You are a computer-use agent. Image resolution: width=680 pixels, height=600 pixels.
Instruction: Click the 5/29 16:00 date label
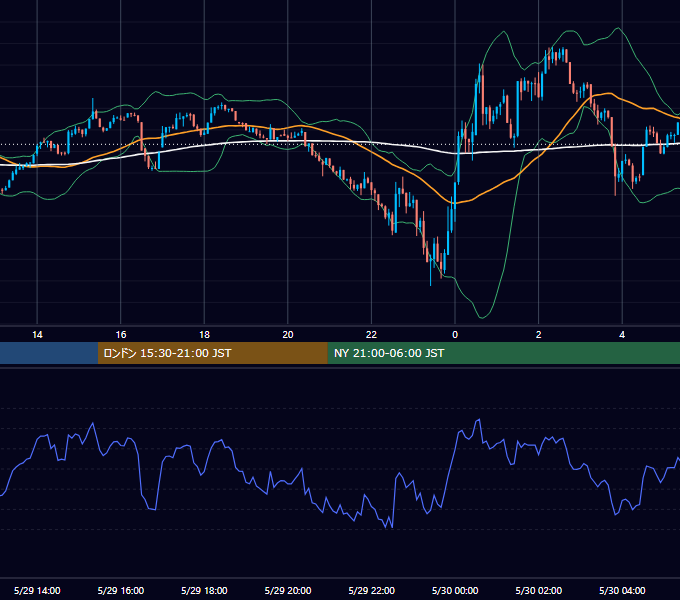(121, 590)
